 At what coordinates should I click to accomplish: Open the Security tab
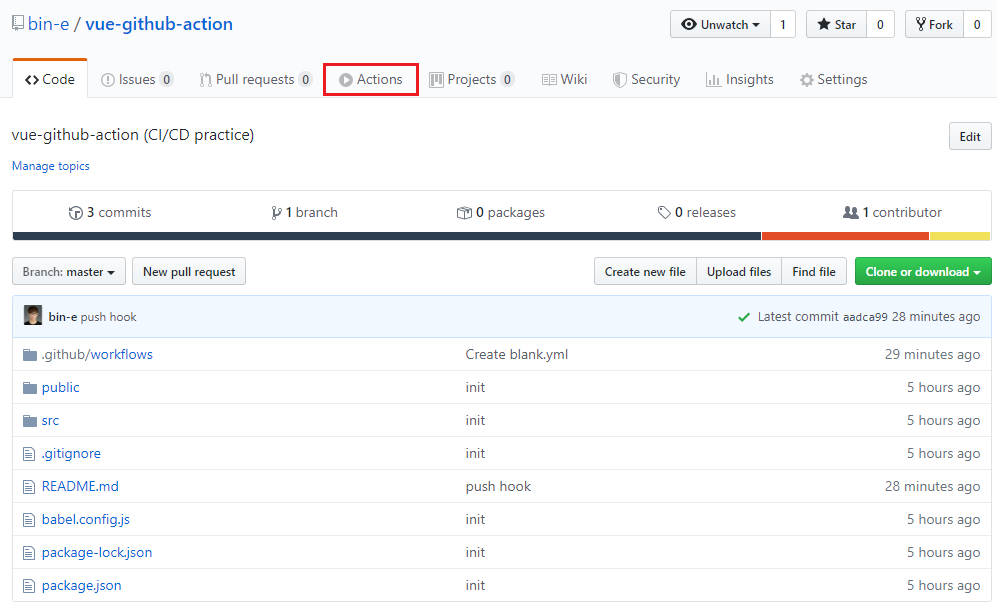point(647,79)
